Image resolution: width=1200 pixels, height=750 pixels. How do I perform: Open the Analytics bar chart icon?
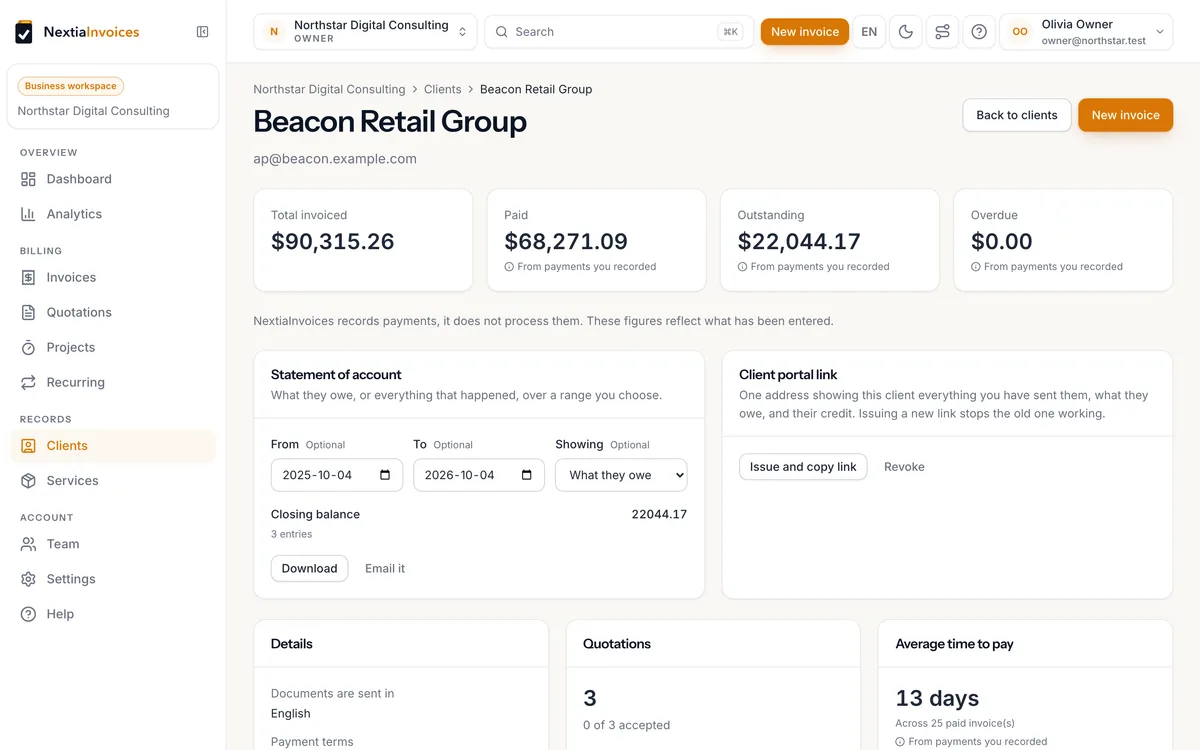tap(28, 214)
